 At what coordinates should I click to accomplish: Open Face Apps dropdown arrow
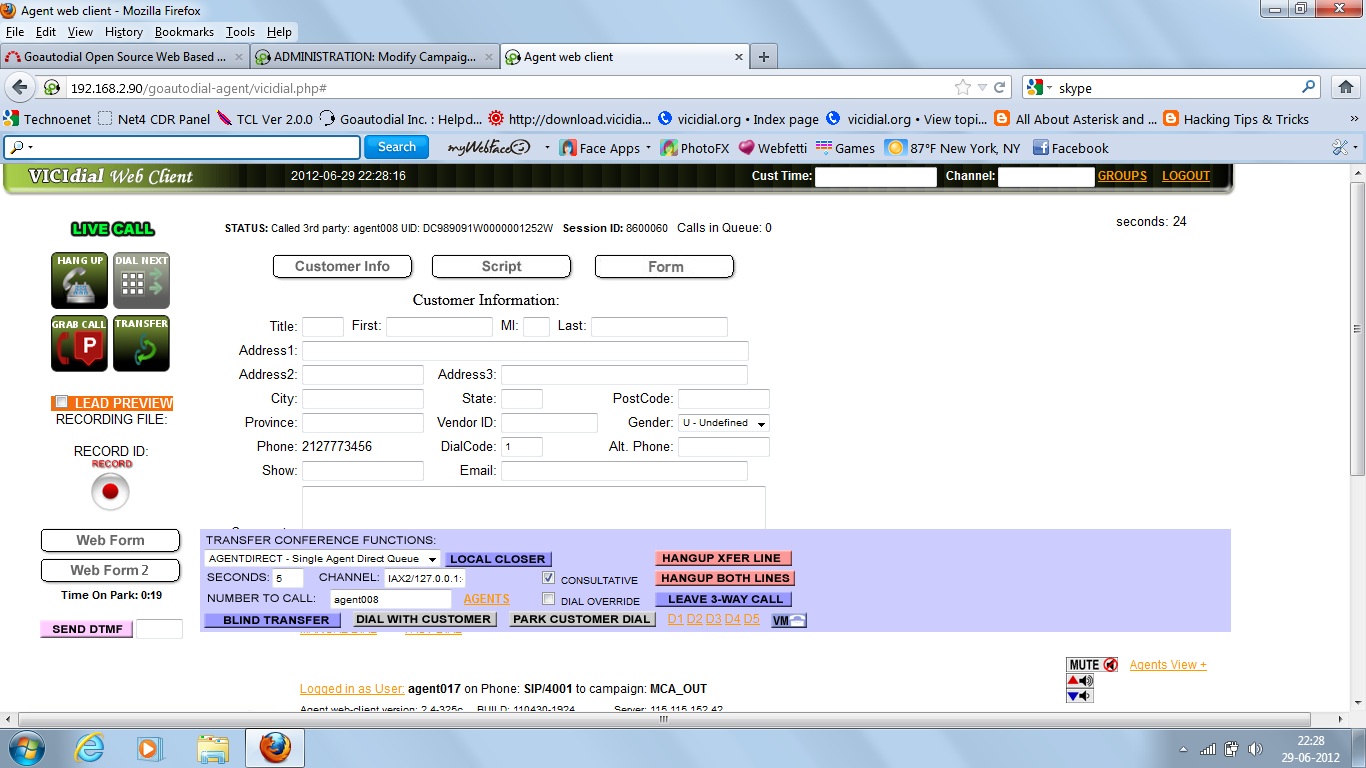[648, 148]
